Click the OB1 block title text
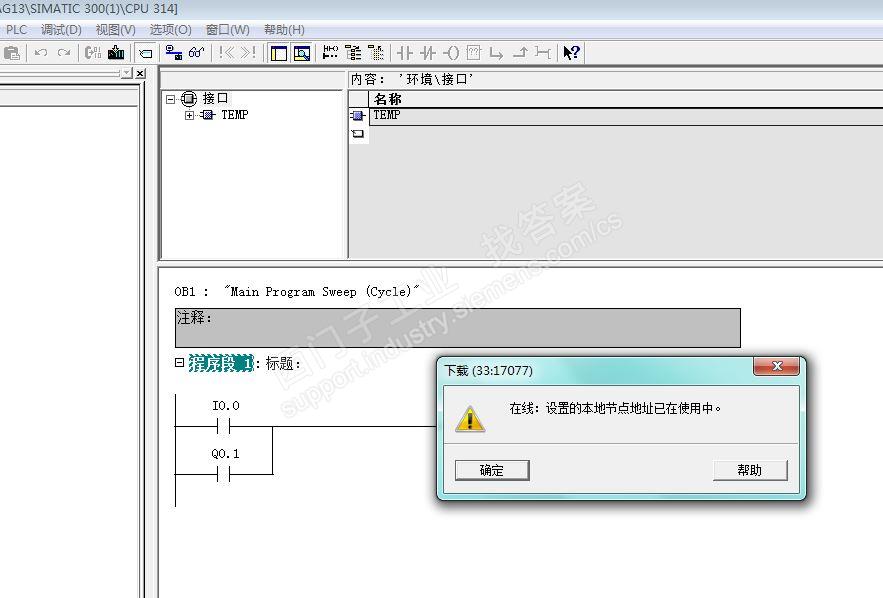The height and width of the screenshot is (598, 883). [x=297, y=292]
